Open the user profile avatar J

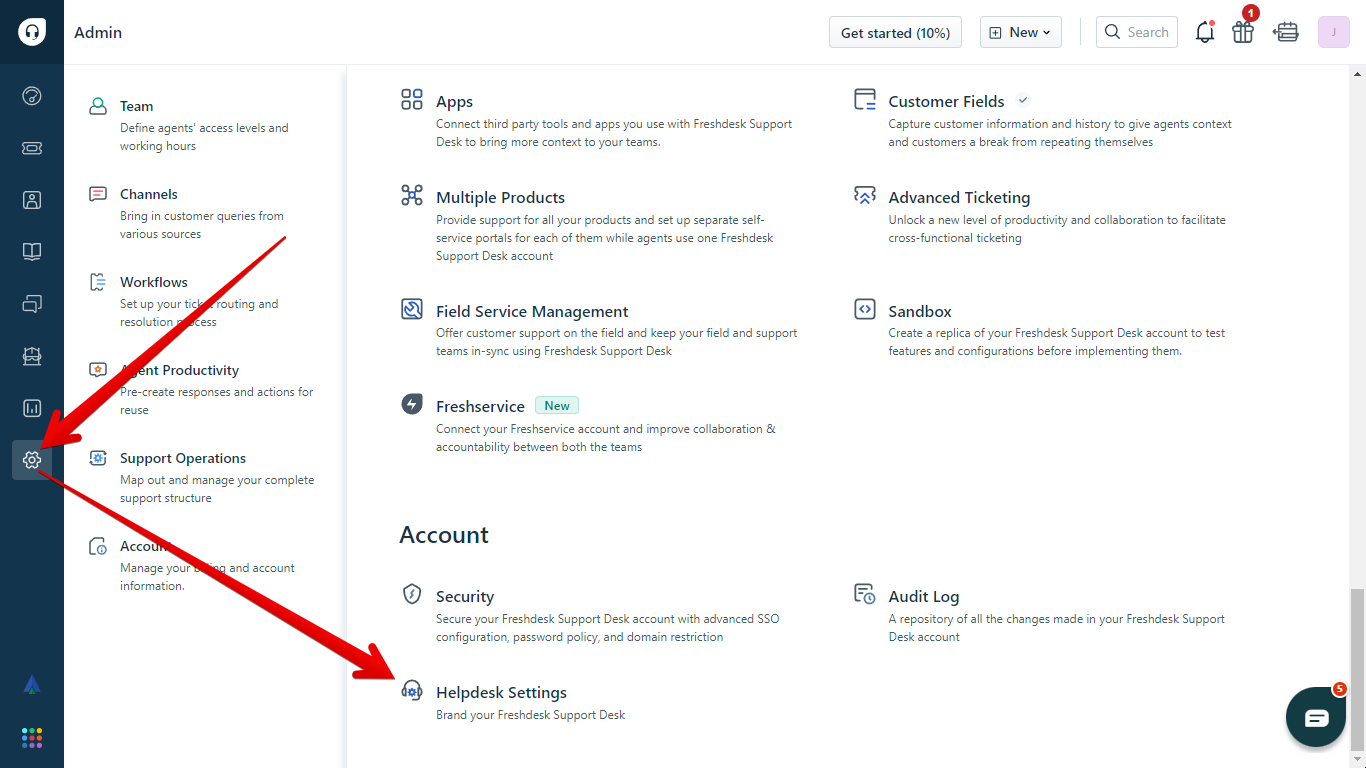(x=1334, y=32)
